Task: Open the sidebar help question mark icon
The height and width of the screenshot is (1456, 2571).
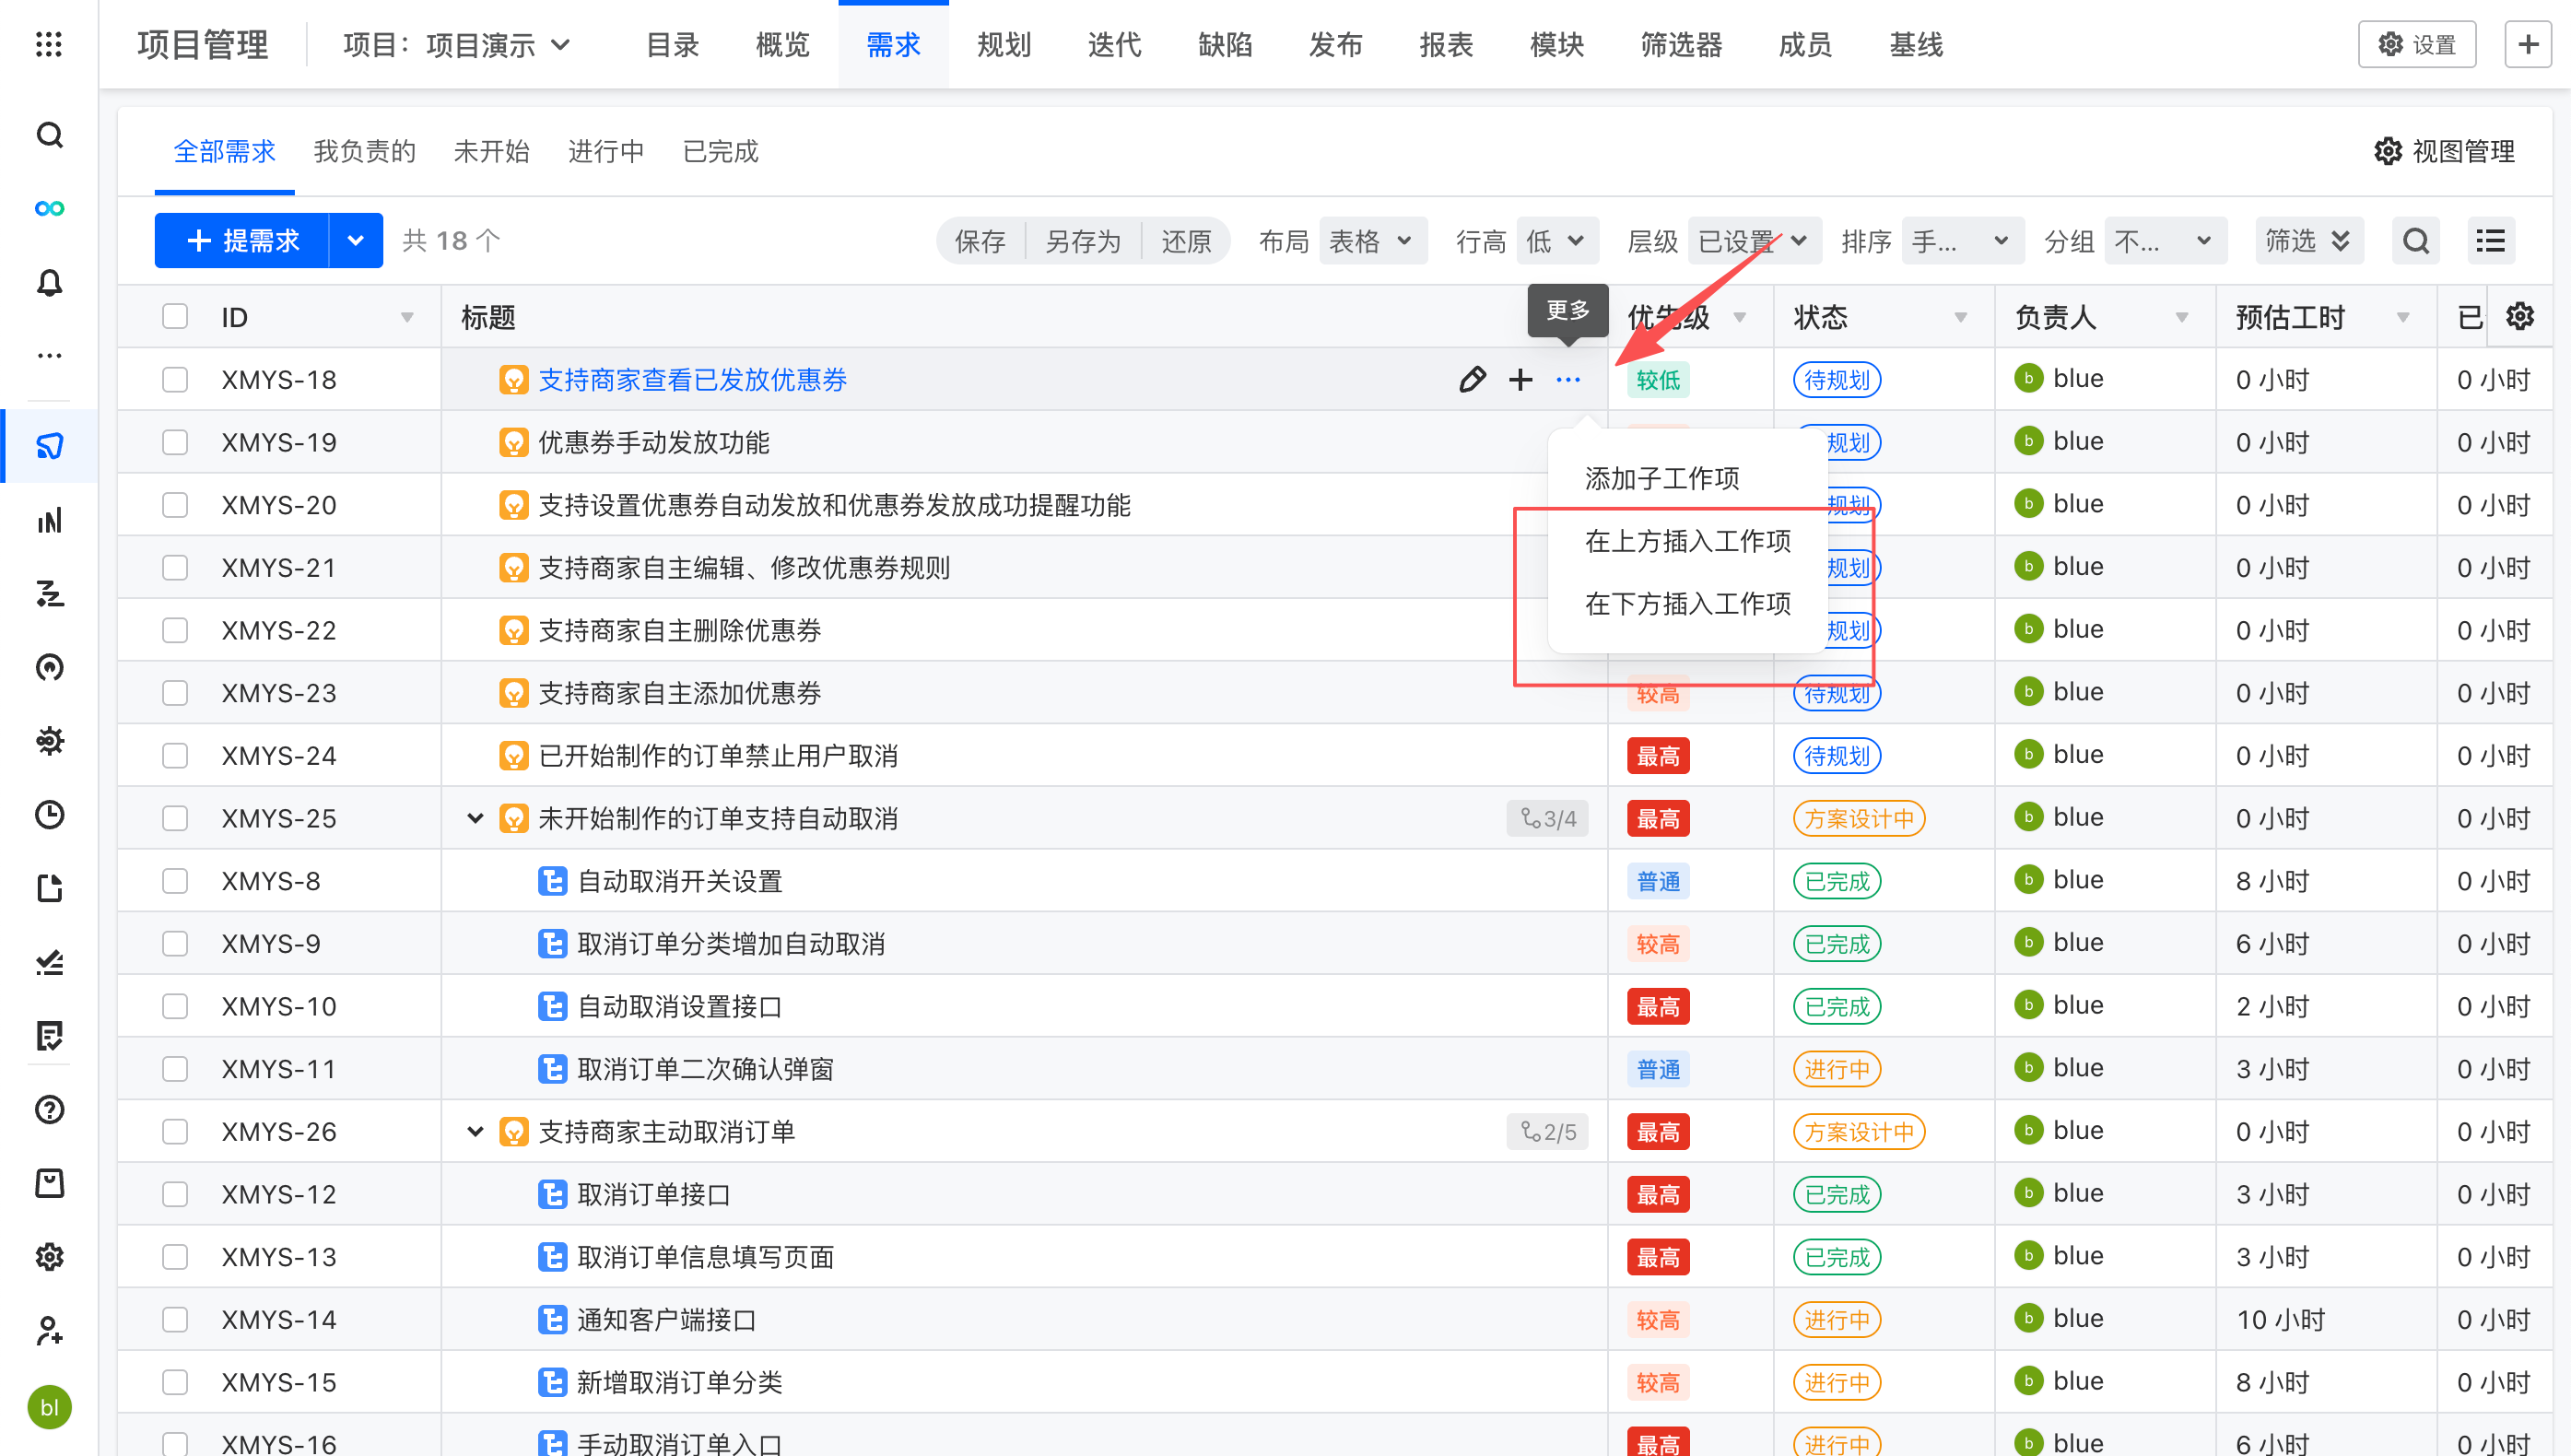Action: pyautogui.click(x=49, y=1109)
